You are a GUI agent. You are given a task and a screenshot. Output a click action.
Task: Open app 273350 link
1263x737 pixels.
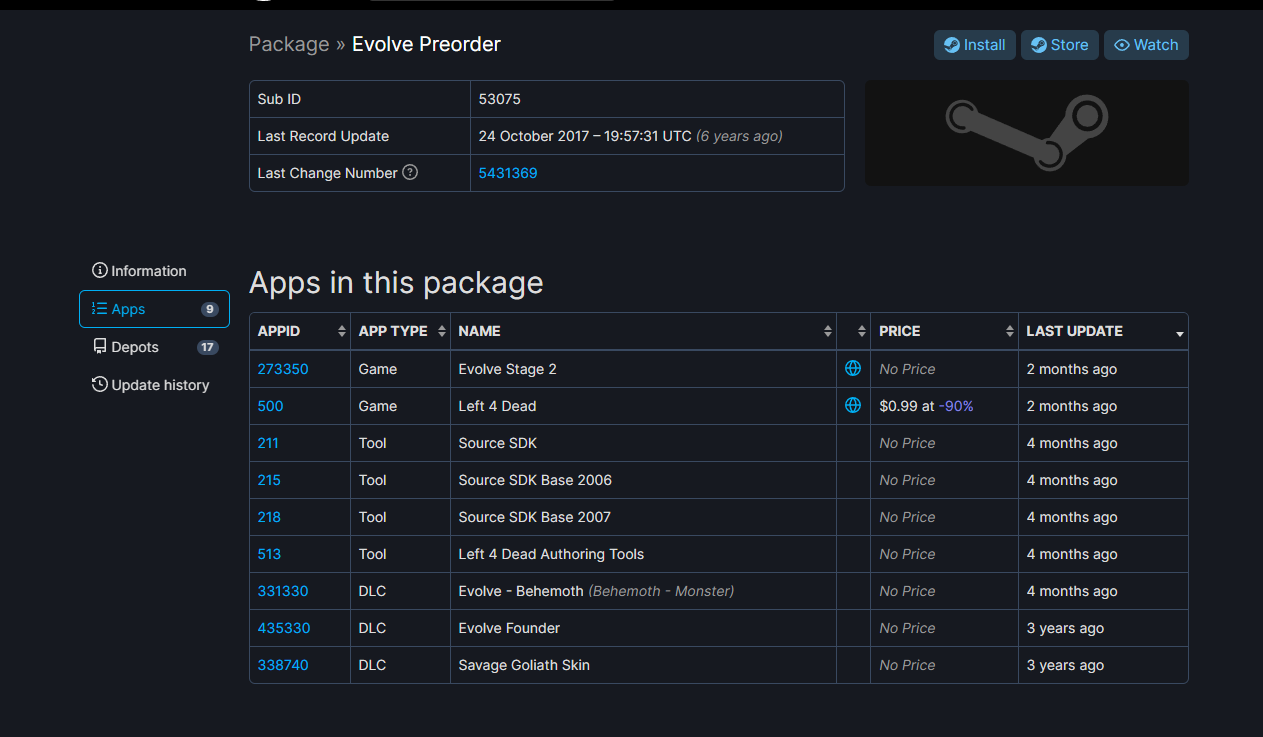[283, 369]
